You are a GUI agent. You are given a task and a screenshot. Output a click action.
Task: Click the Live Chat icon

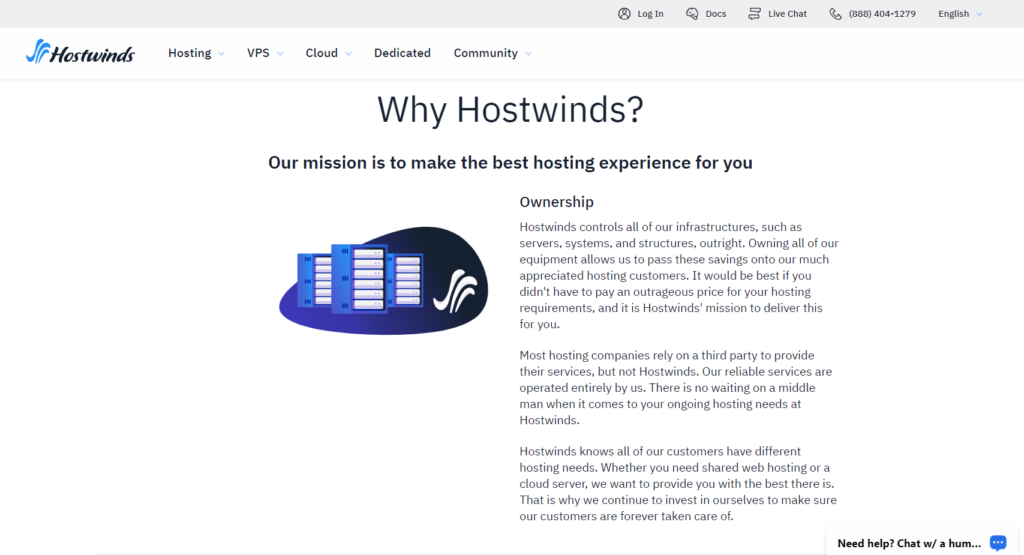pyautogui.click(x=754, y=14)
